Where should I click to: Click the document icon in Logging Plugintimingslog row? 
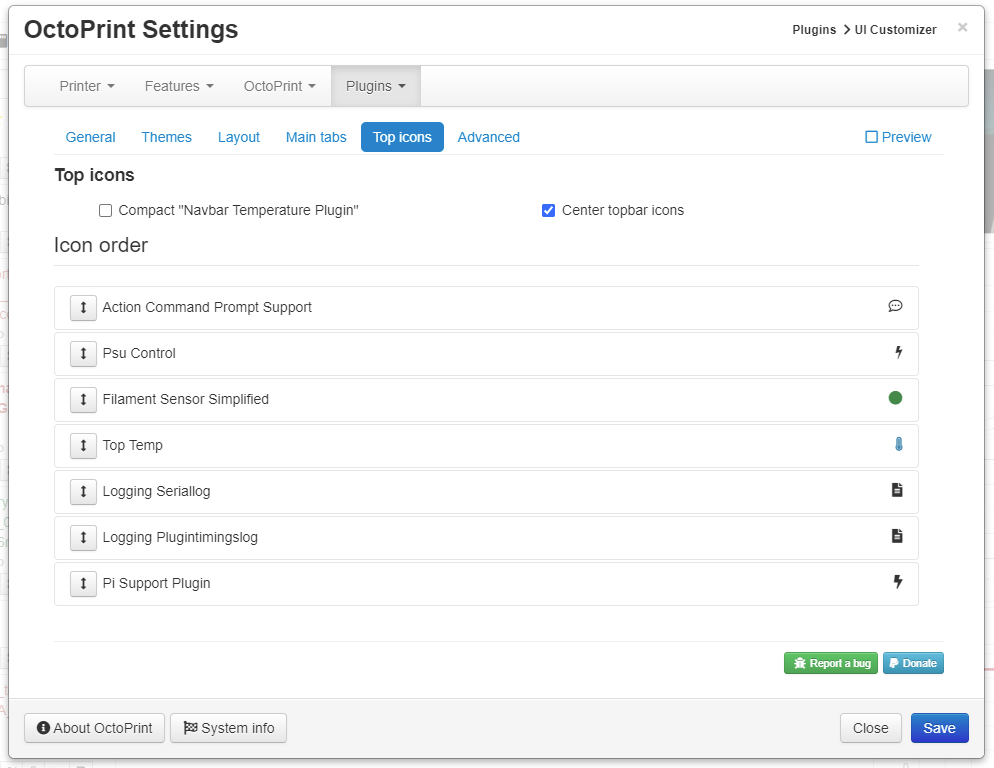(897, 536)
